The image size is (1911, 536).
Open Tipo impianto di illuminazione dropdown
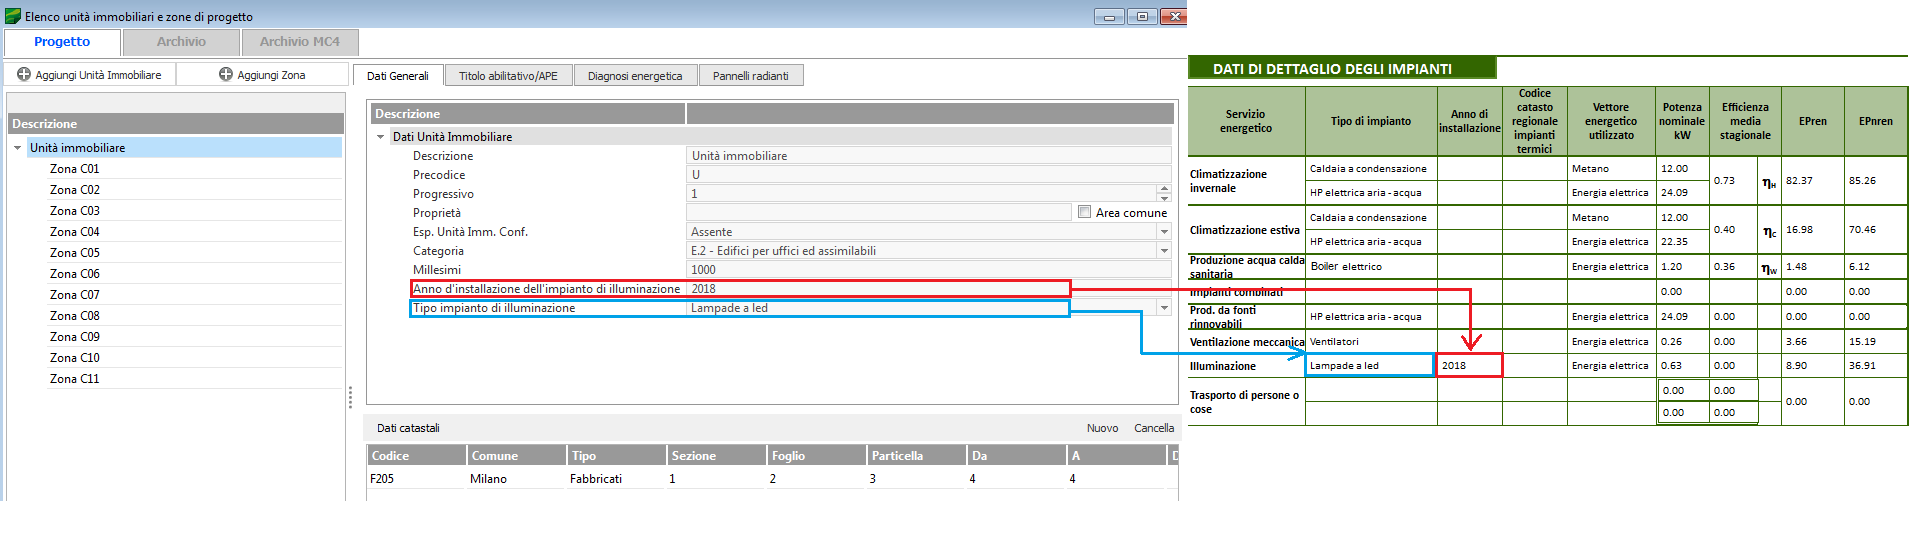click(1163, 308)
